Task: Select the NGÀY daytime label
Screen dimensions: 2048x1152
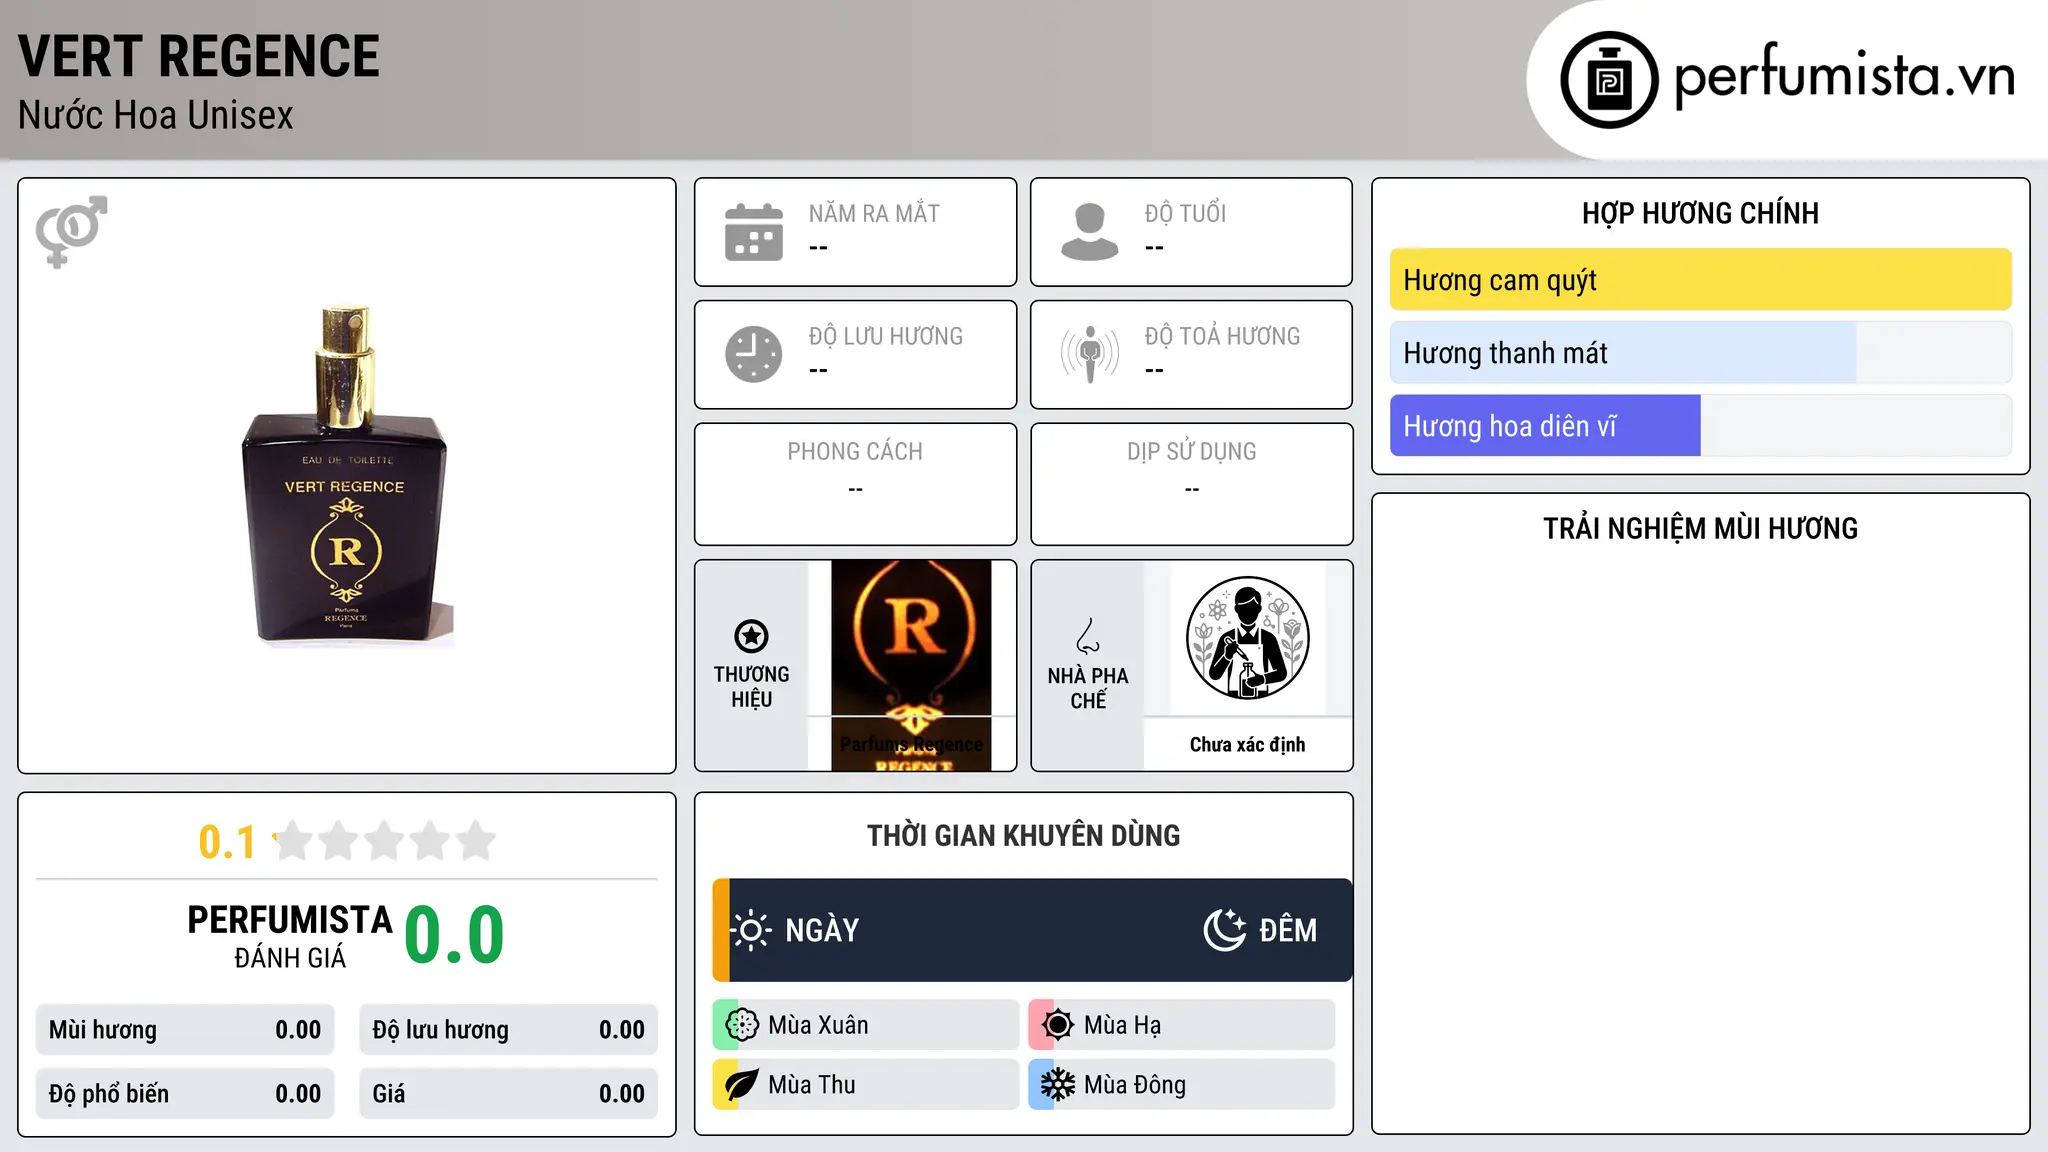Action: pyautogui.click(x=822, y=930)
